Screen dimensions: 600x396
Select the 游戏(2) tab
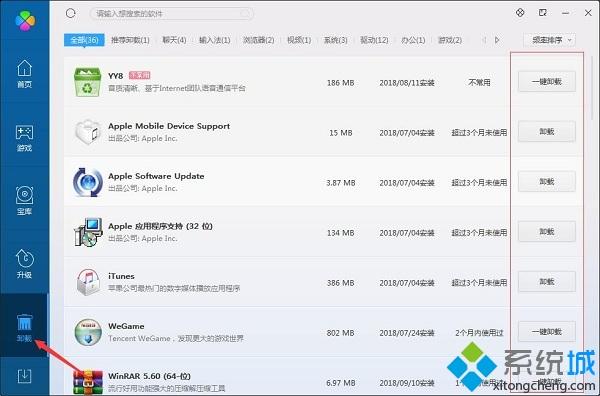(450, 40)
